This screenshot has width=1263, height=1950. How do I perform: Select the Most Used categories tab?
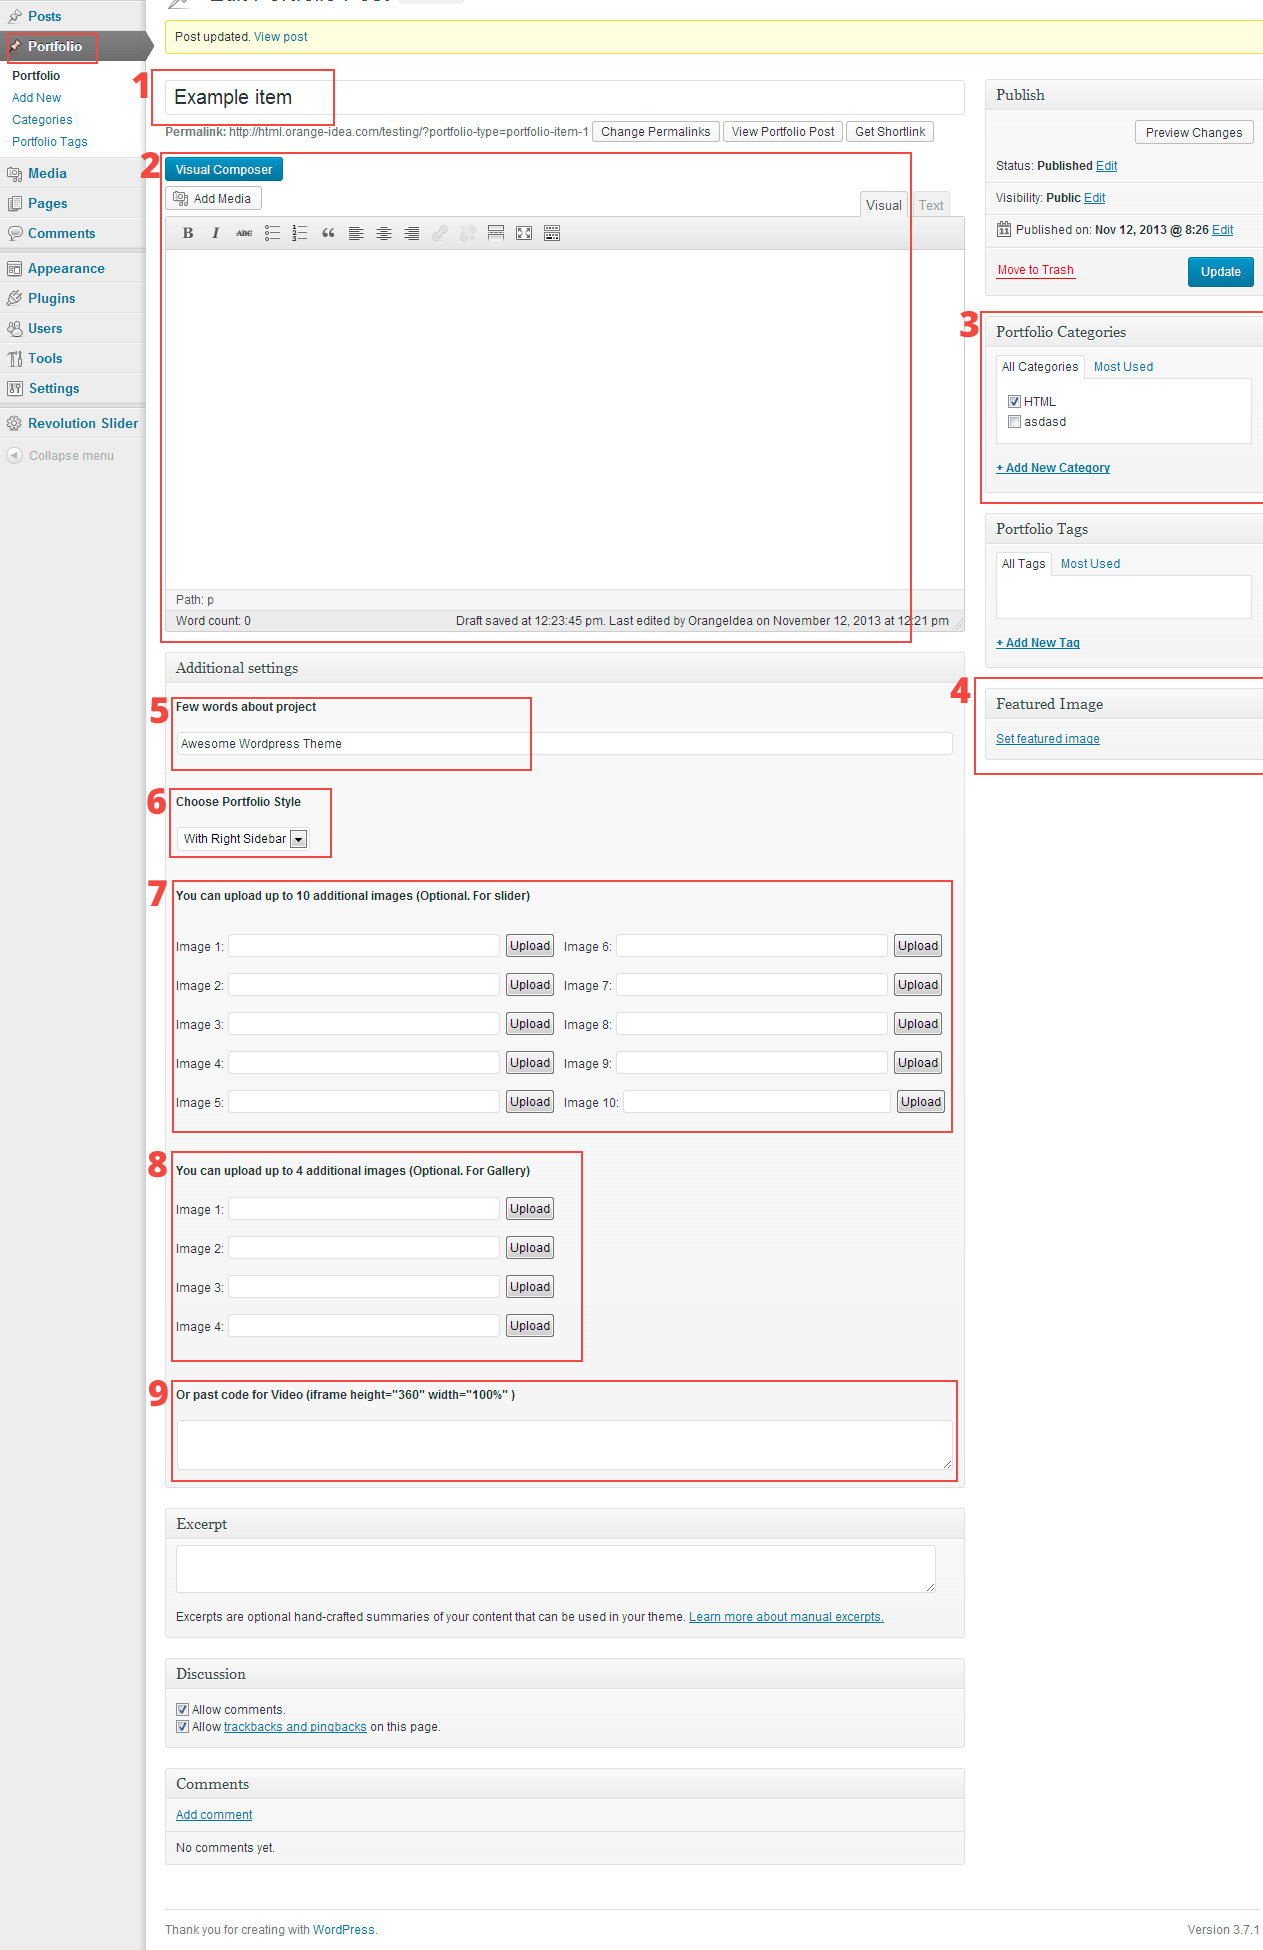point(1123,367)
